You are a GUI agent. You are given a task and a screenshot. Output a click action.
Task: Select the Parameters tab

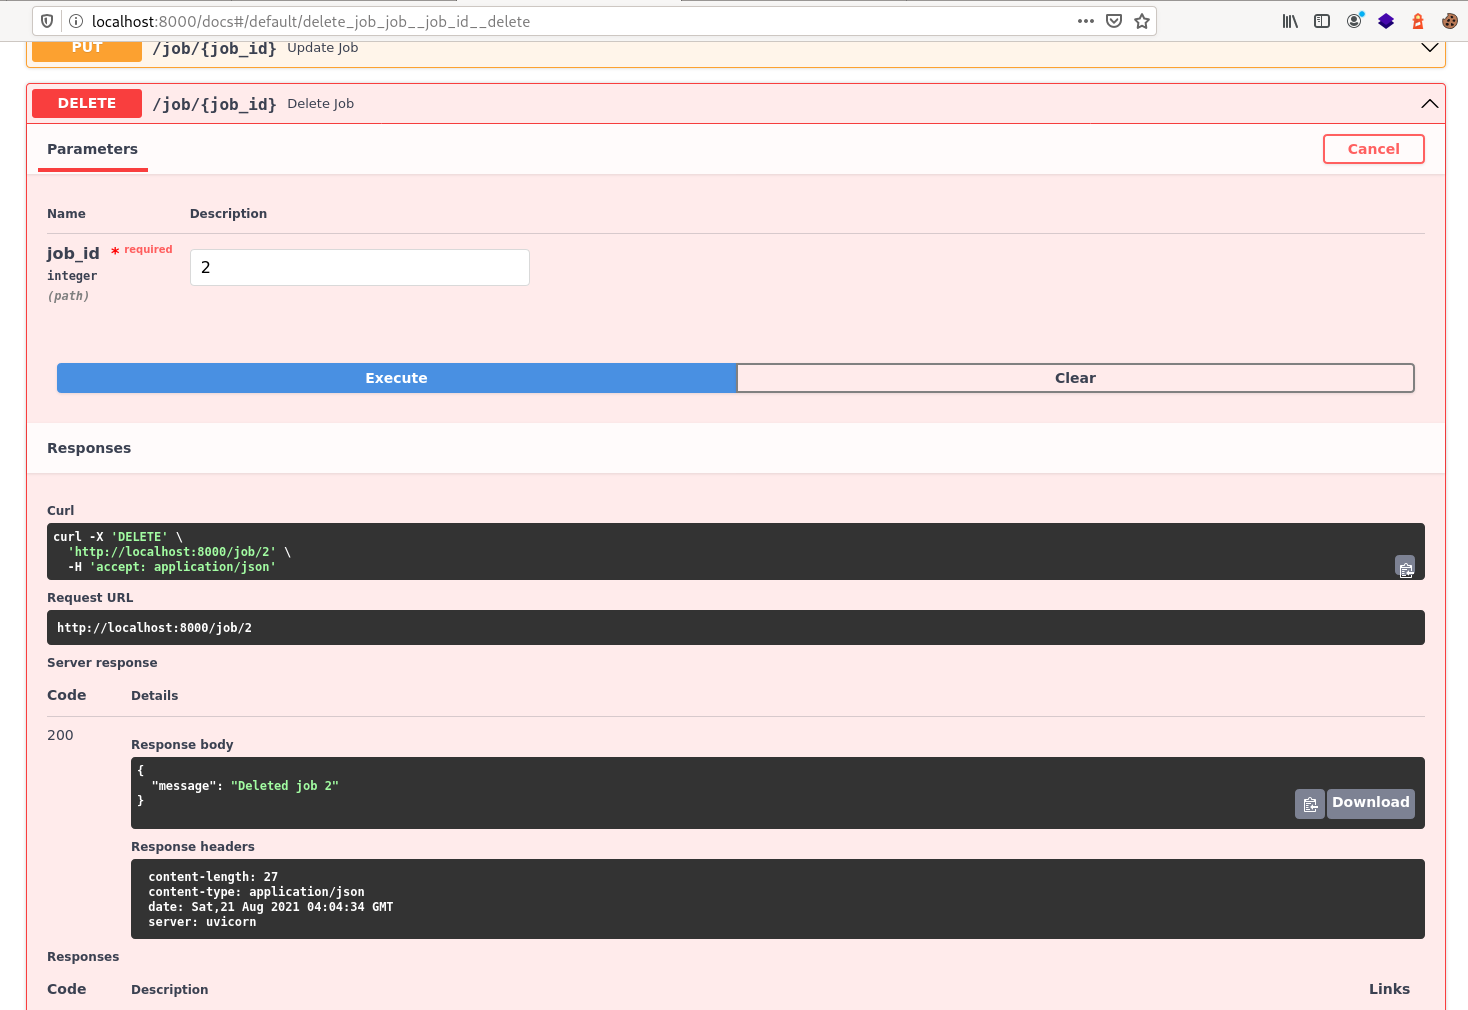[92, 149]
